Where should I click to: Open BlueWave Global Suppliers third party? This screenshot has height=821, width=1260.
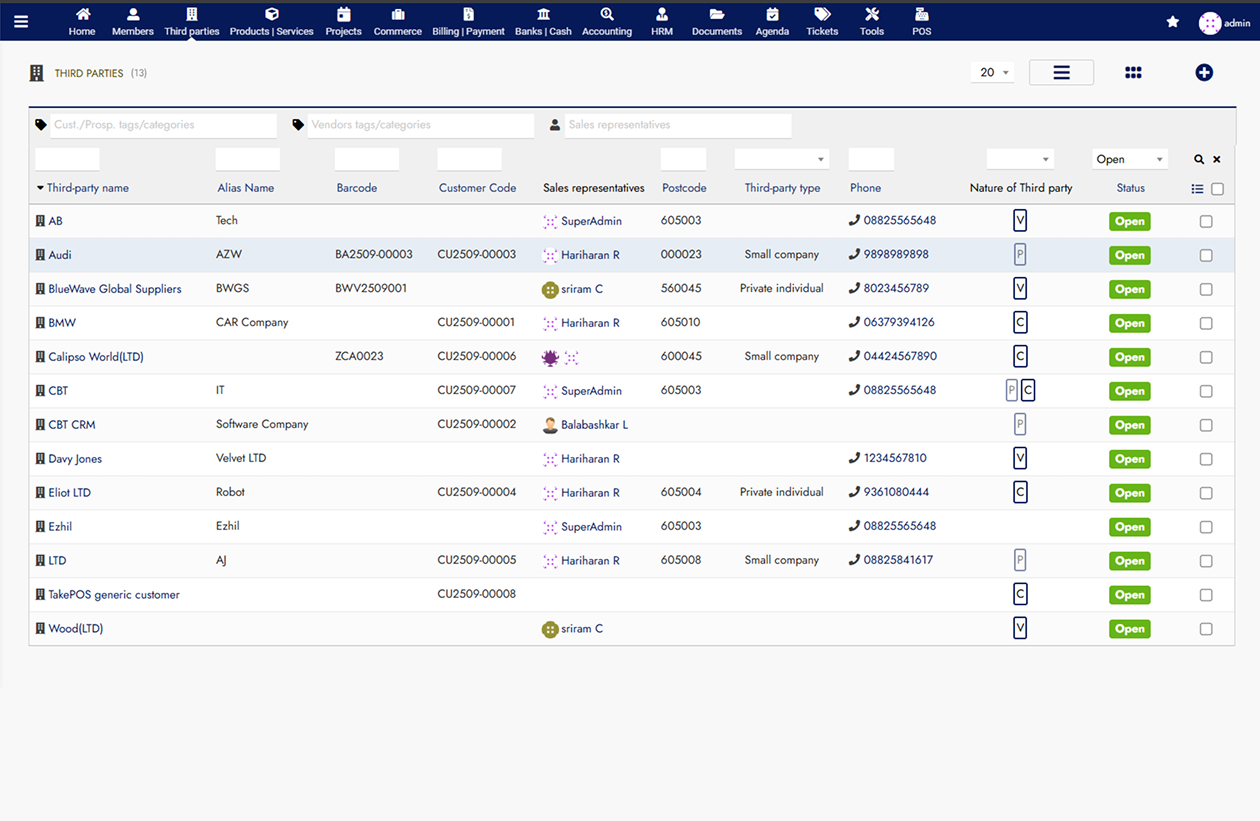point(115,289)
